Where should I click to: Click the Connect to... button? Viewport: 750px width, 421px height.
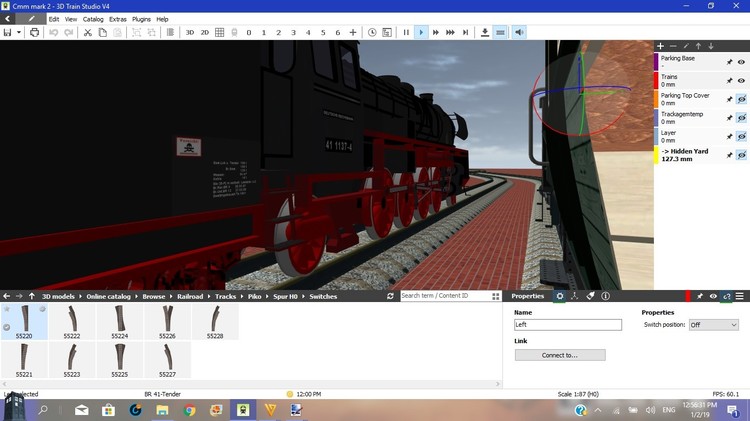tap(560, 355)
